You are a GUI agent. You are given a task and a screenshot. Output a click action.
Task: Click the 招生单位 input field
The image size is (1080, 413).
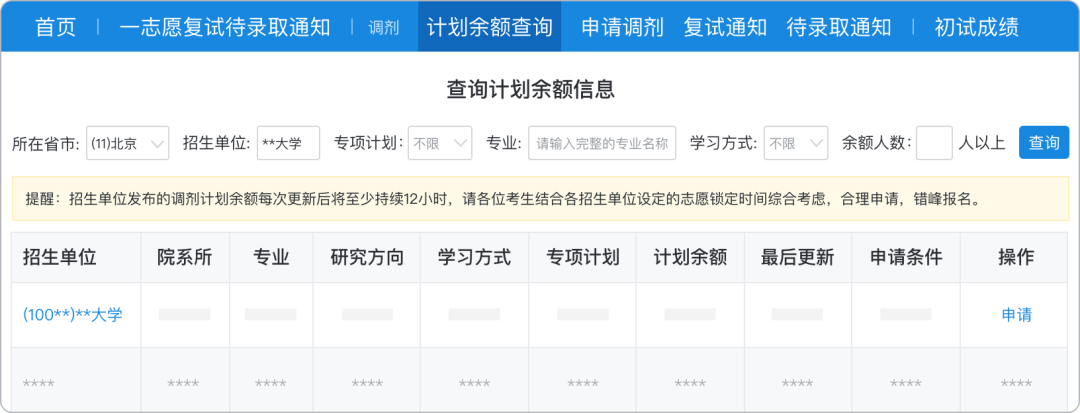[x=288, y=143]
